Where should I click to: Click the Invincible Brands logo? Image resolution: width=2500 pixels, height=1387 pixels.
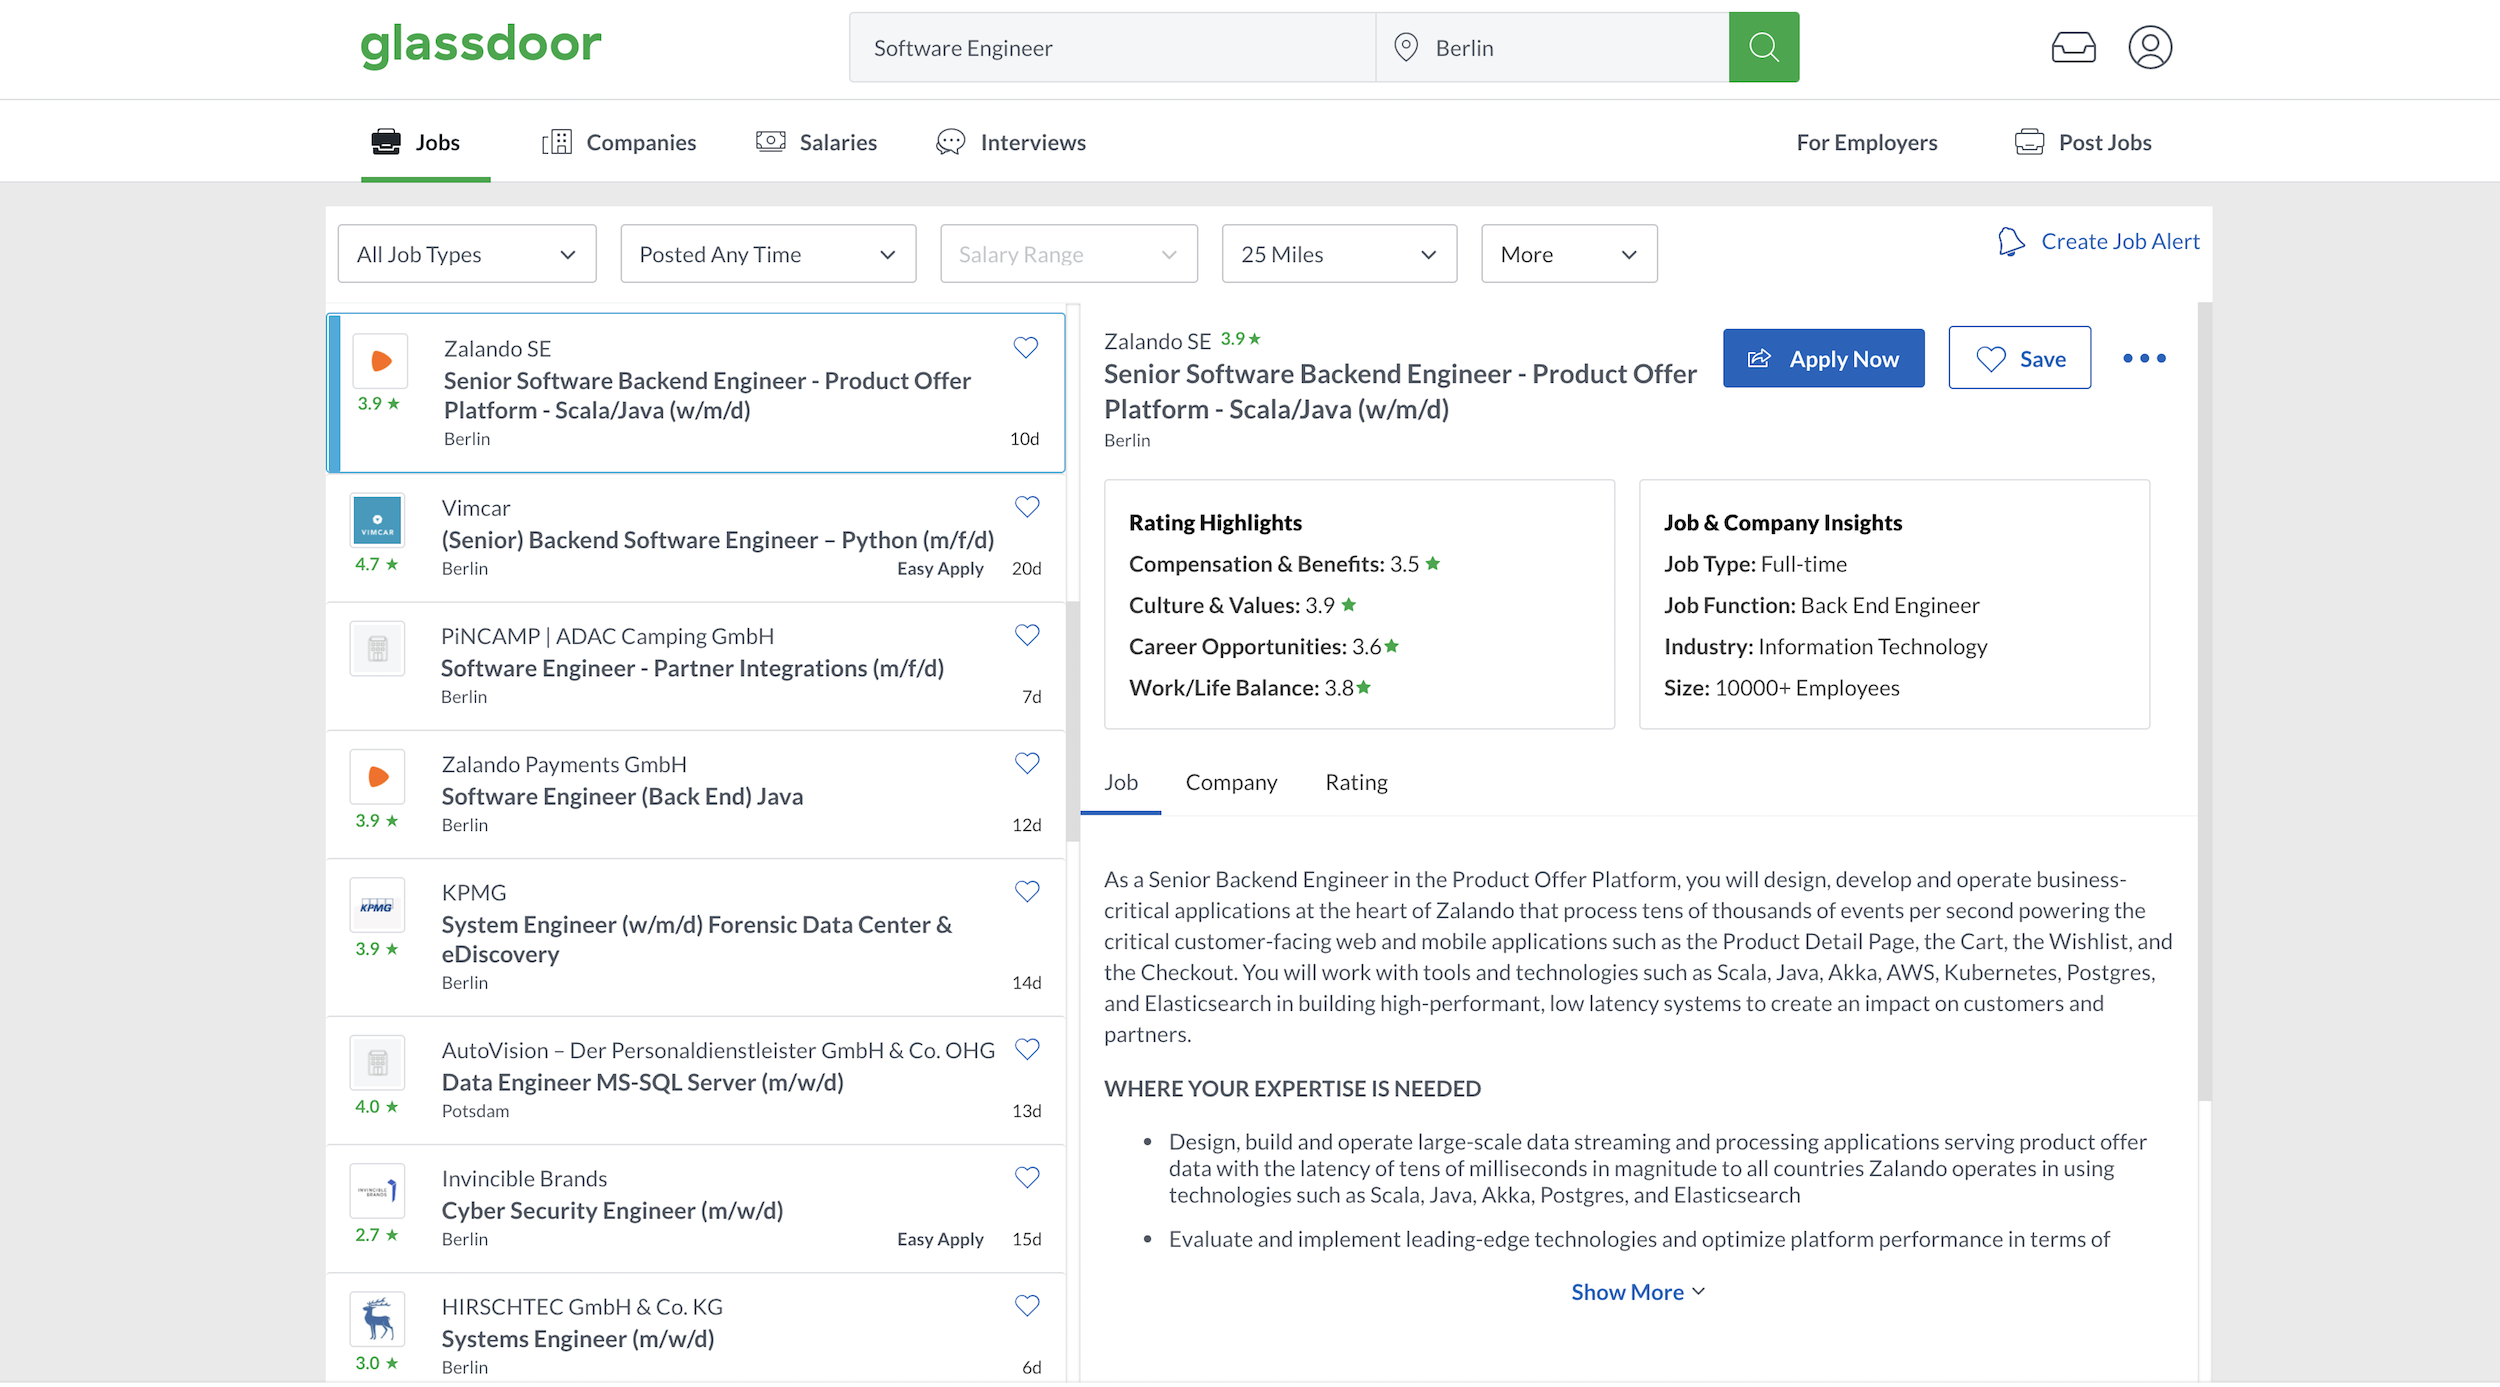tap(378, 1191)
